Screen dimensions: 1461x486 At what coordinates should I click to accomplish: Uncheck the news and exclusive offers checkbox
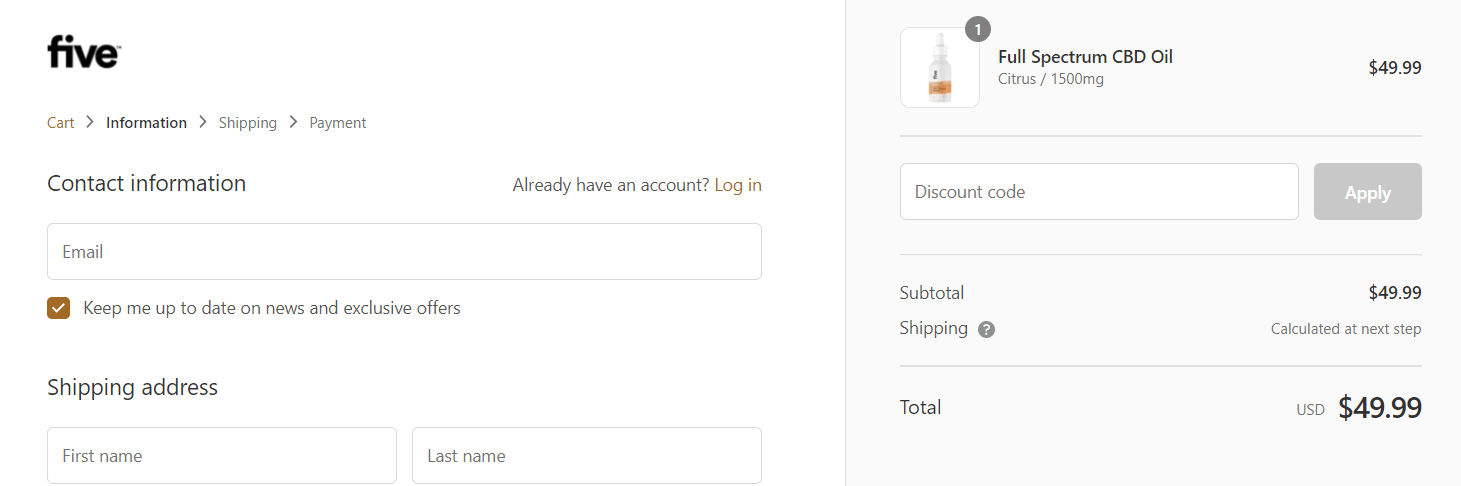[58, 308]
